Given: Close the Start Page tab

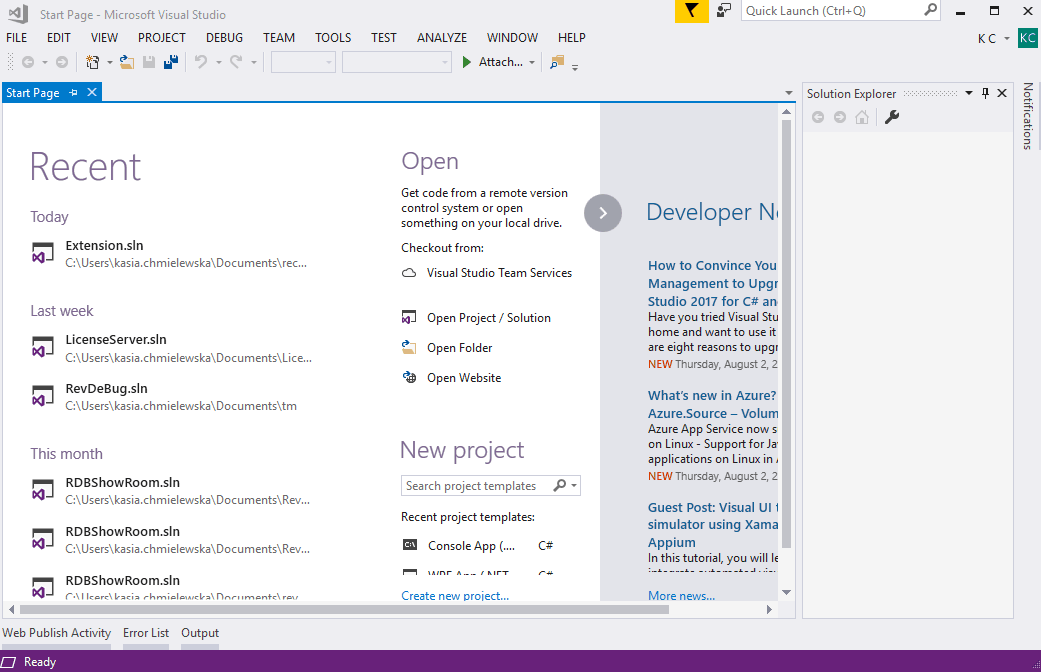Looking at the screenshot, I should 92,92.
